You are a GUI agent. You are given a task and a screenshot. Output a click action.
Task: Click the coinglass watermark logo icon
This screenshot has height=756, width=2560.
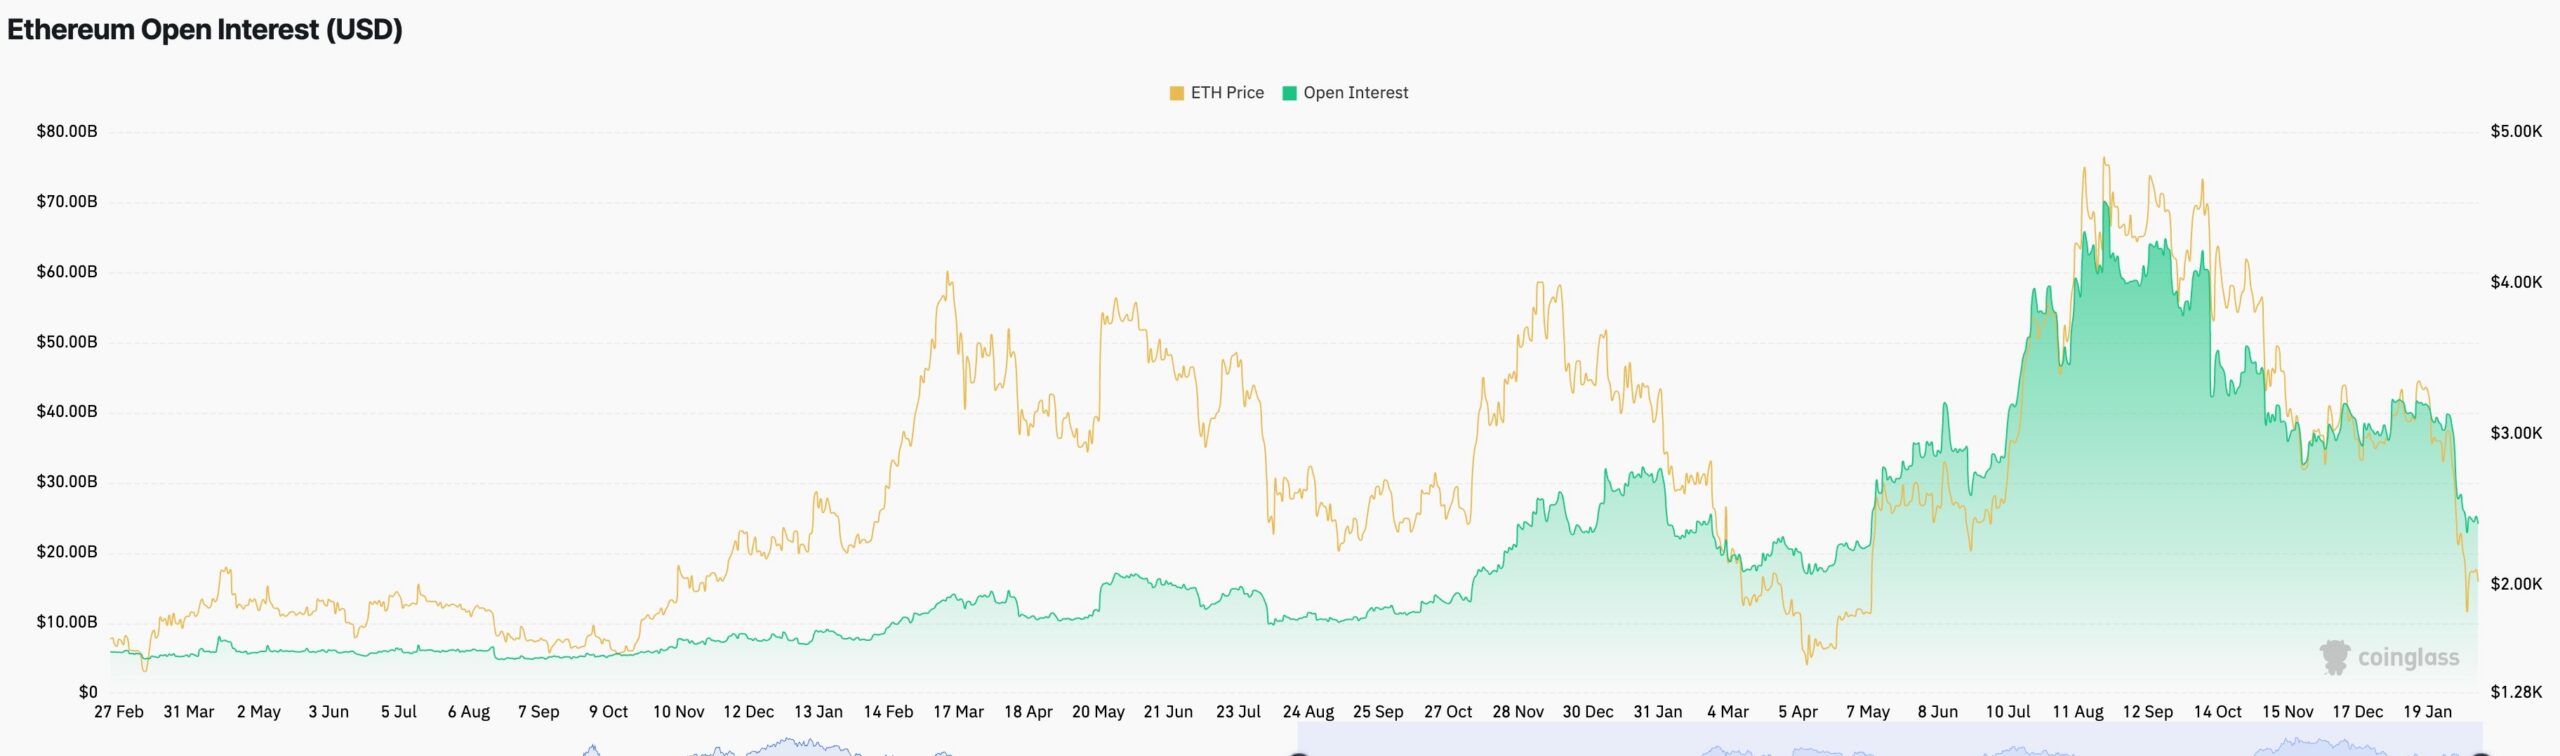click(x=2334, y=657)
